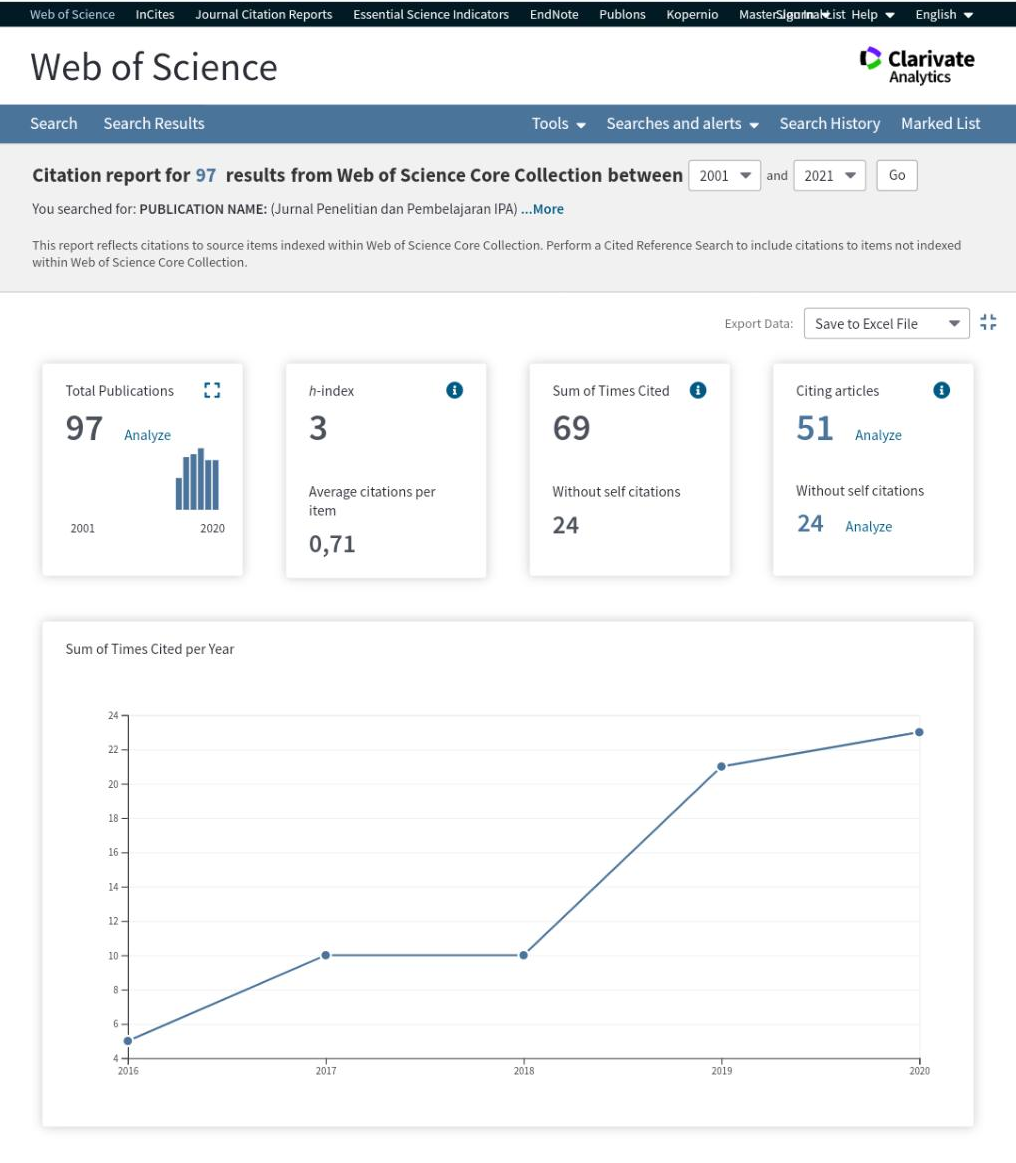This screenshot has height=1163, width=1016.
Task: Open InCites from top bar
Action: pos(155,14)
